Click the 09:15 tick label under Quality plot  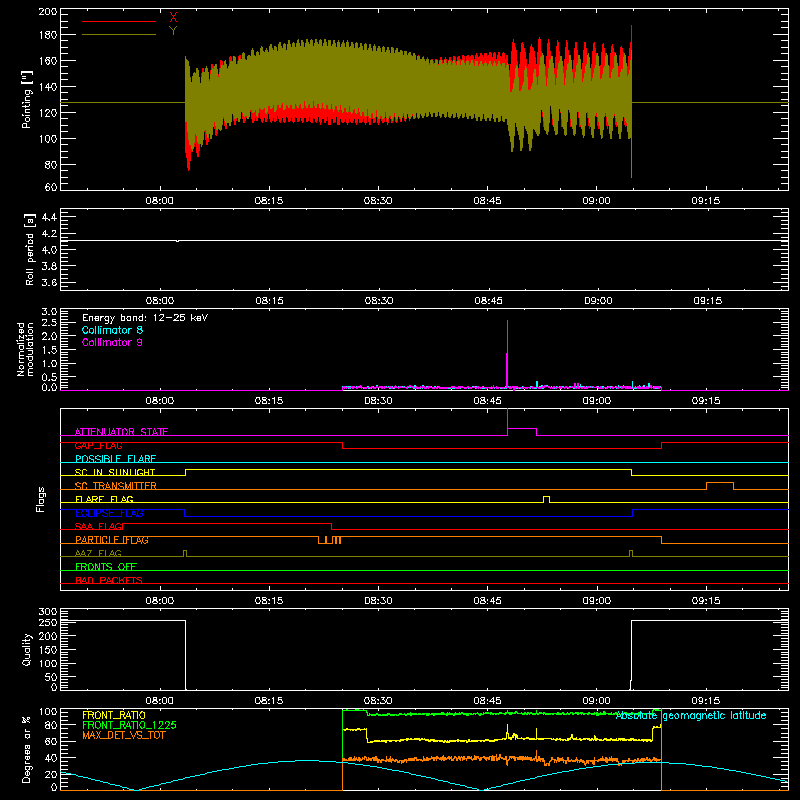coord(706,701)
